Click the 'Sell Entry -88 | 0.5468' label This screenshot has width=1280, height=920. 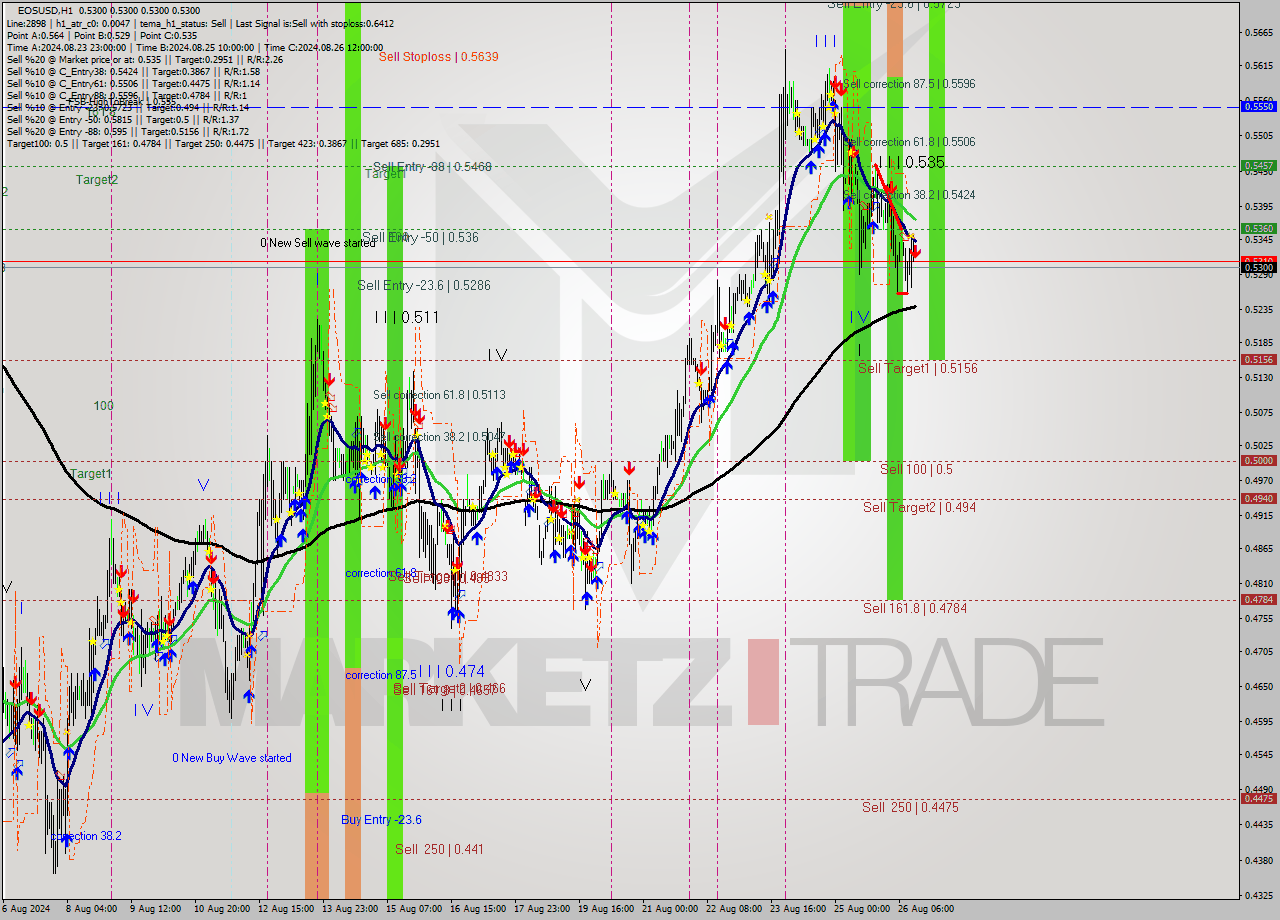[431, 167]
